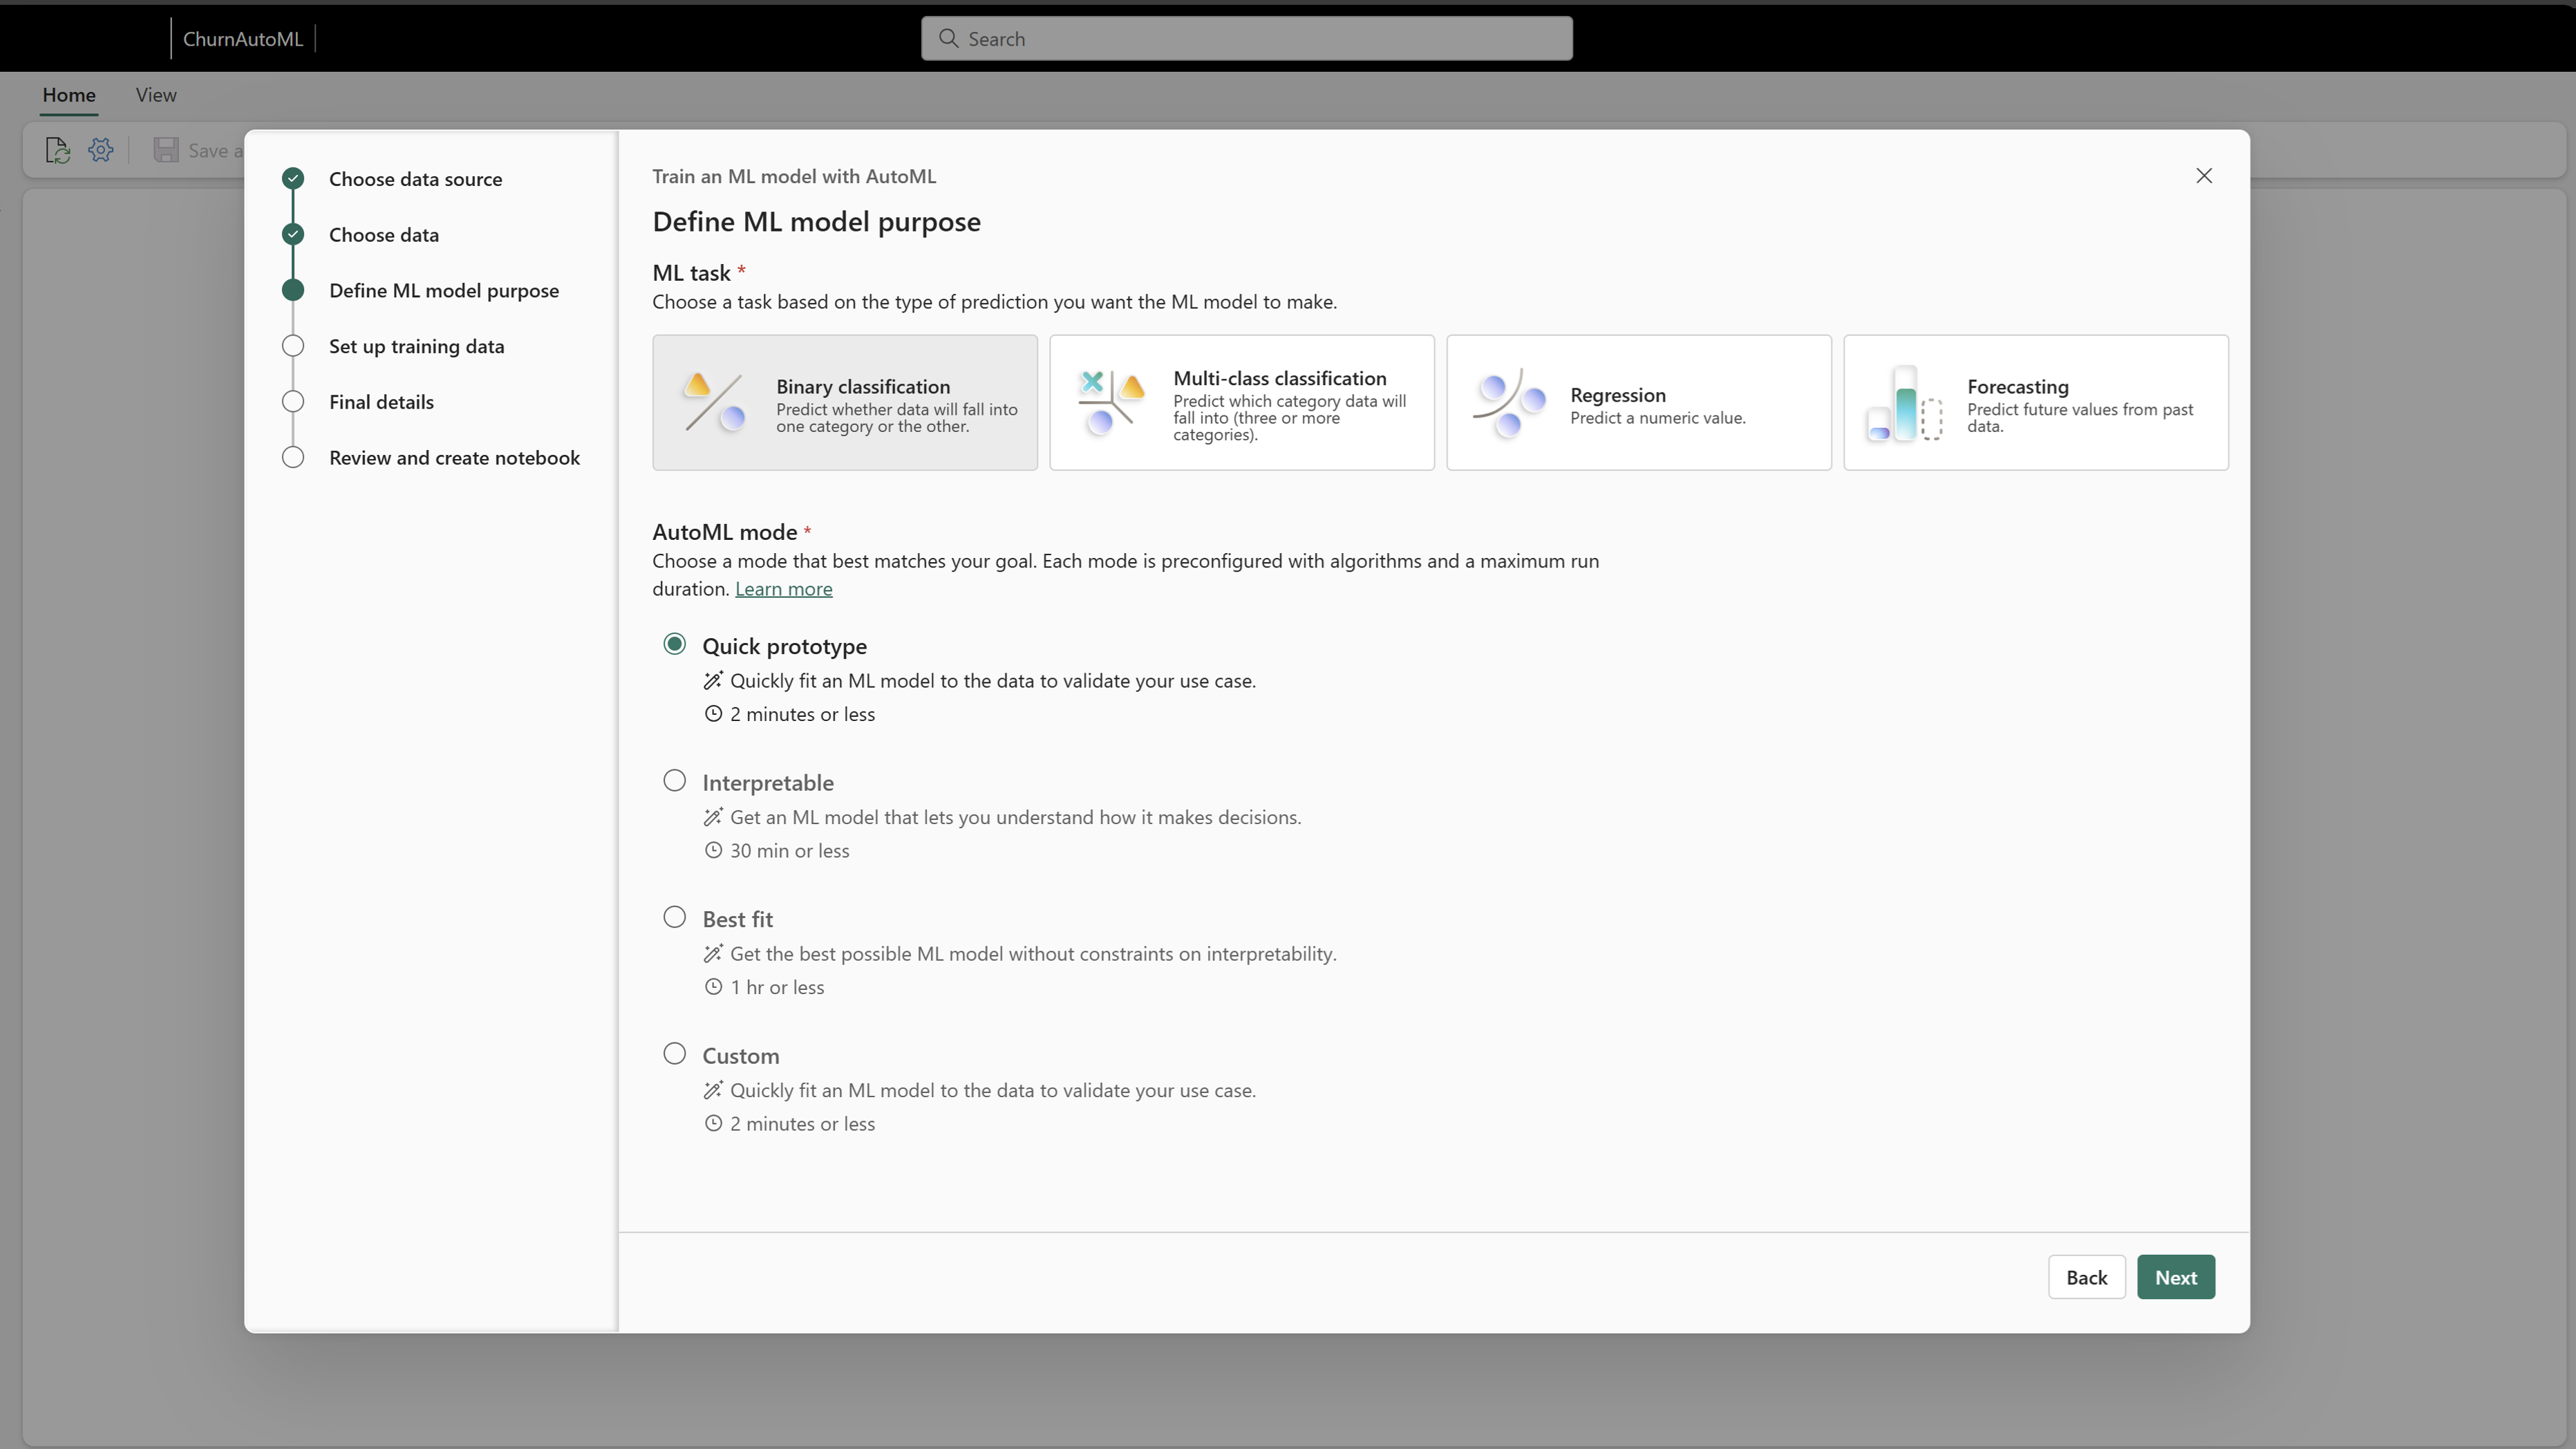
Task: Switch to the View tab
Action: [156, 95]
